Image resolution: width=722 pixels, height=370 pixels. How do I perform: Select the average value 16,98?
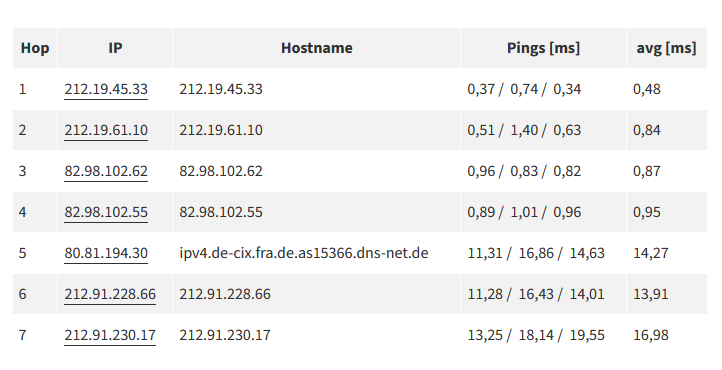point(651,335)
